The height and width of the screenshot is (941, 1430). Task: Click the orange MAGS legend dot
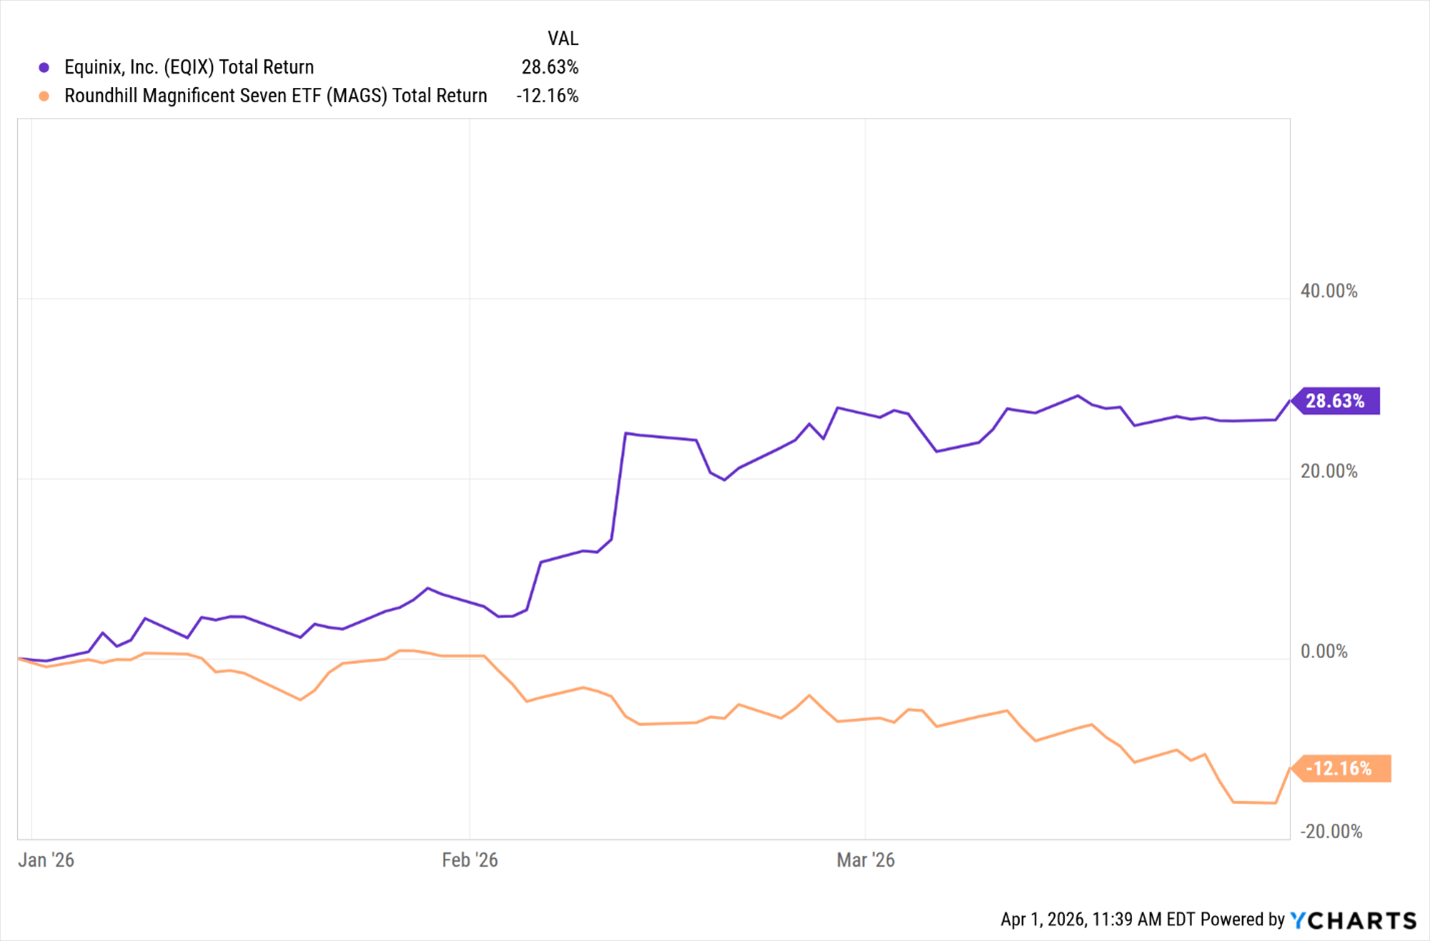click(x=44, y=96)
